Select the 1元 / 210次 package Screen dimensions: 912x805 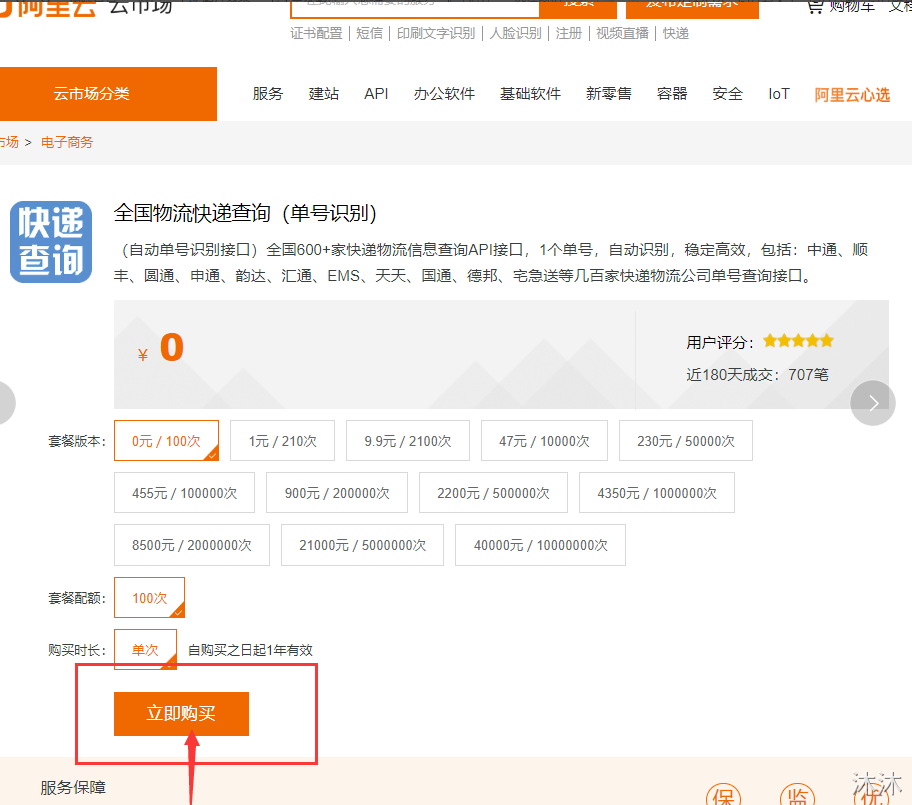coord(283,441)
